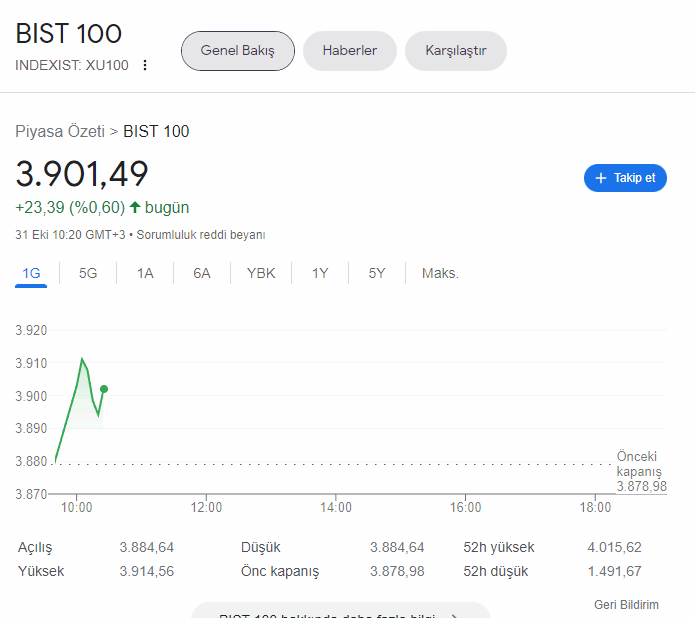The height and width of the screenshot is (618, 695).
Task: Click the Piyasa Özeti breadcrumb link
Action: pos(60,131)
